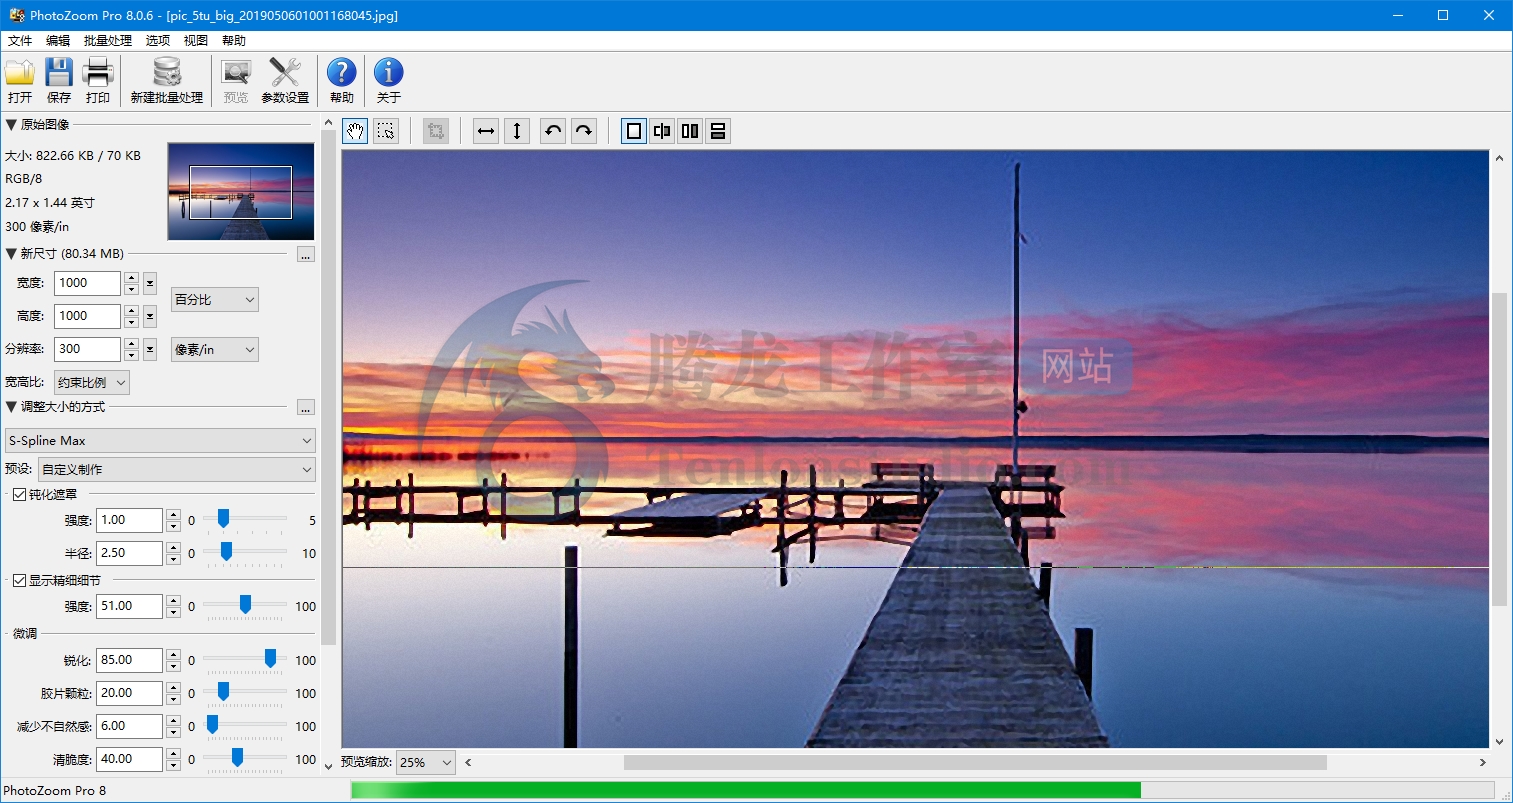Click the 保存 save disk icon

(59, 80)
